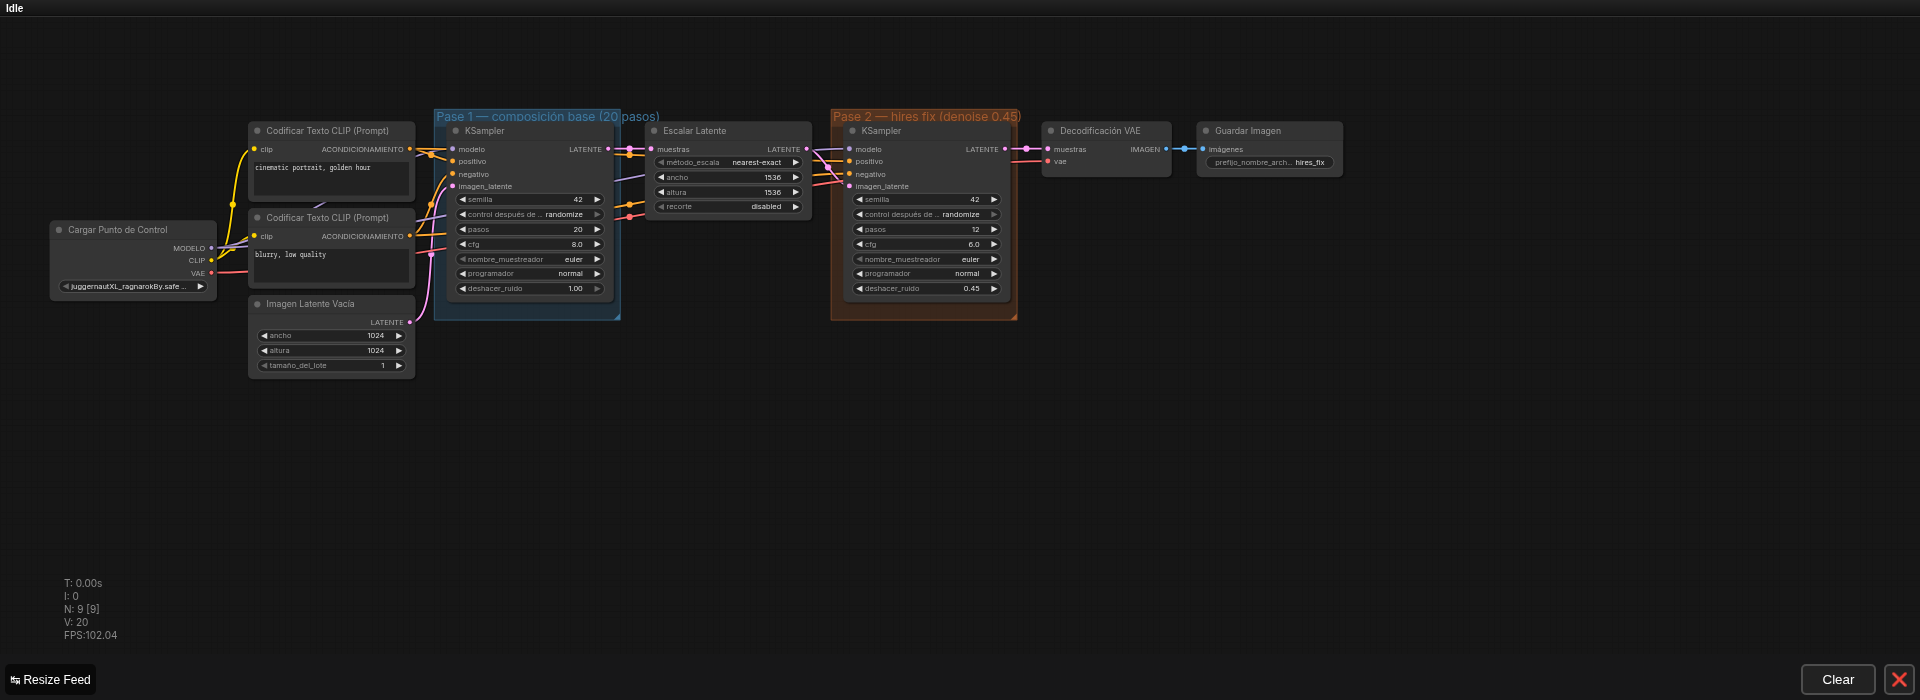Viewport: 1920px width, 700px height.
Task: Collapse the Guardar Imagen node dot
Action: (x=1206, y=131)
